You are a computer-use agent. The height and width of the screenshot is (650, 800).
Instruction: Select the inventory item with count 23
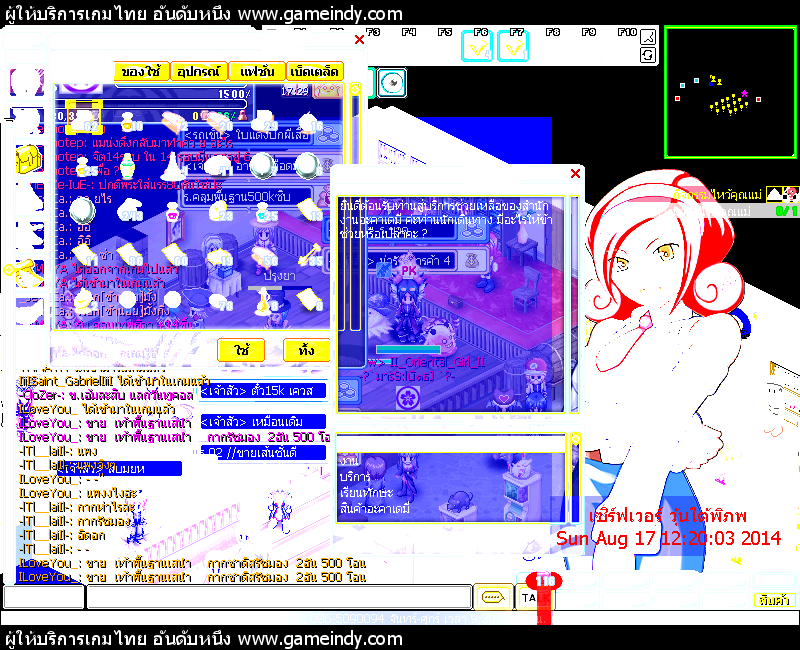(x=219, y=210)
